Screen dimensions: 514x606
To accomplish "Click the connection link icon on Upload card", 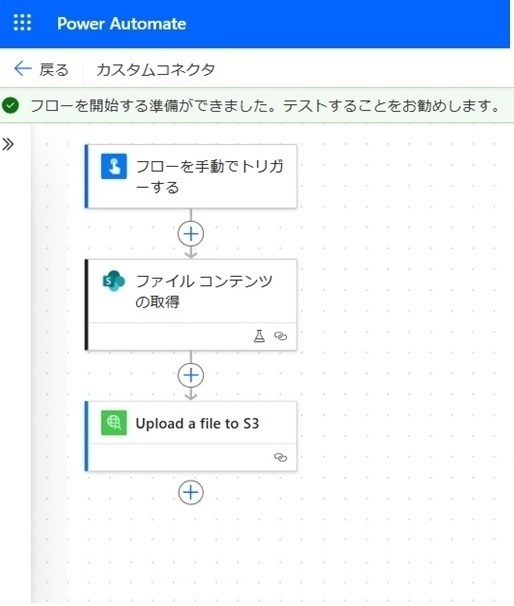I will coord(280,457).
